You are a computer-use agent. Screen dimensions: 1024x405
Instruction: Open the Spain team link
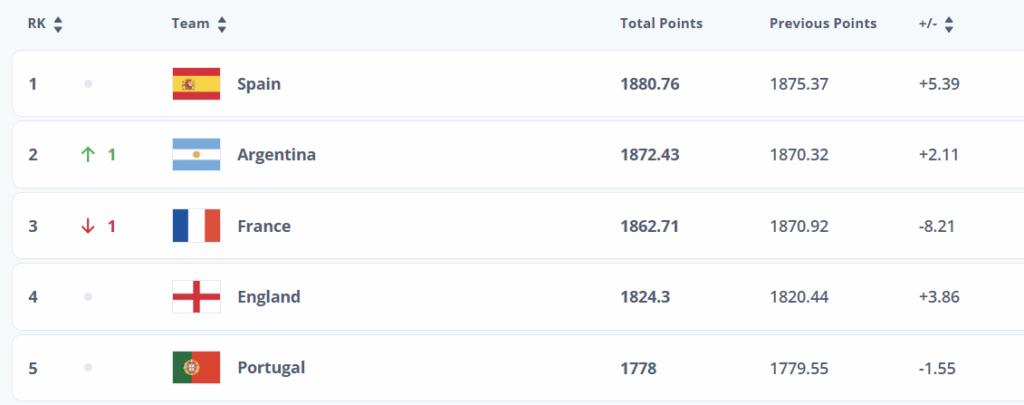[x=259, y=84]
